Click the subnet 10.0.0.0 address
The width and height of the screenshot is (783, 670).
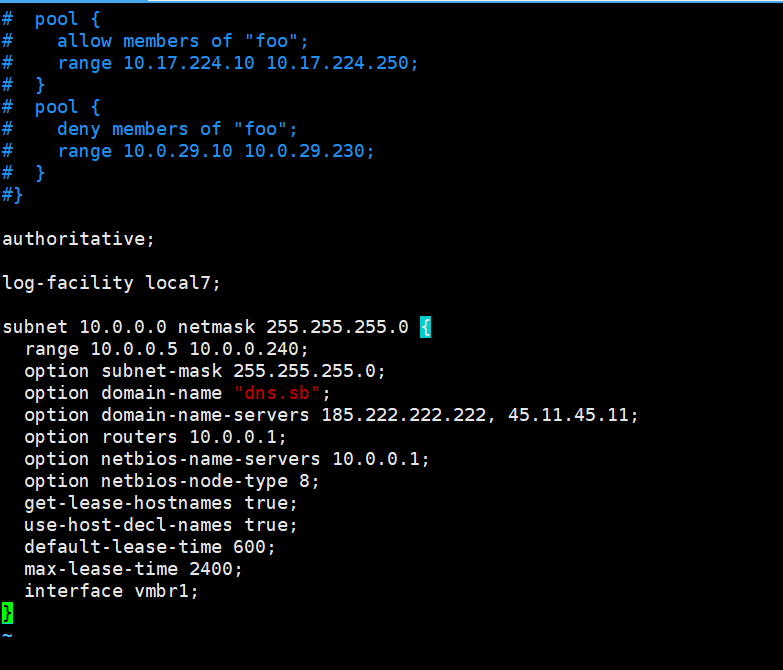[123, 327]
